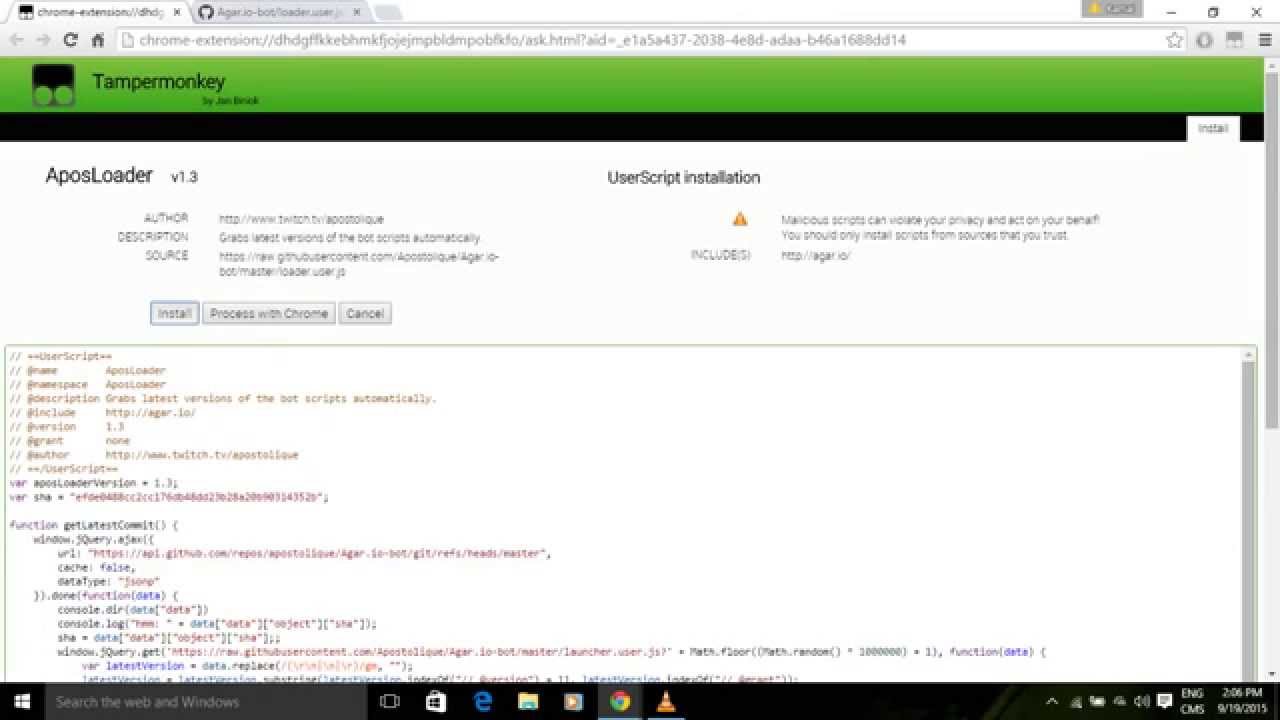Click the 'var sha' code line
1280x720 pixels.
point(169,497)
